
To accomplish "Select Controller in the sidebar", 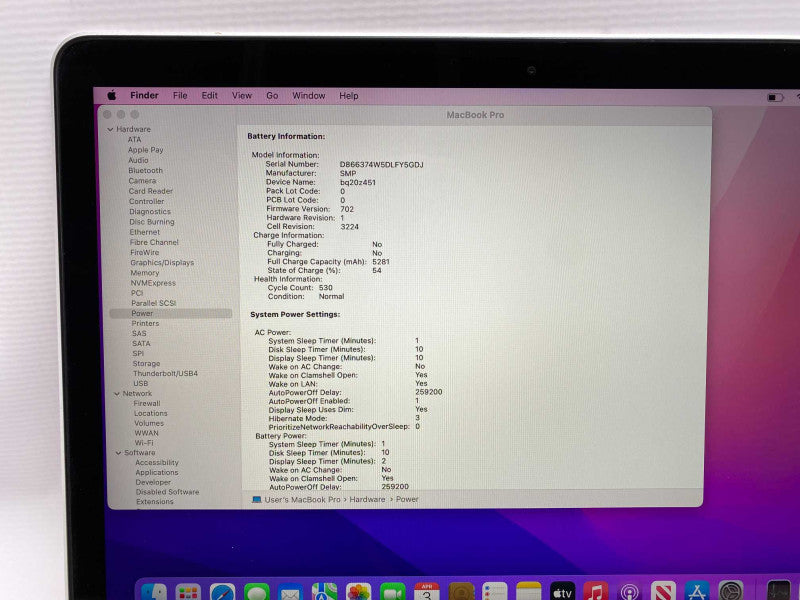I will pyautogui.click(x=146, y=201).
